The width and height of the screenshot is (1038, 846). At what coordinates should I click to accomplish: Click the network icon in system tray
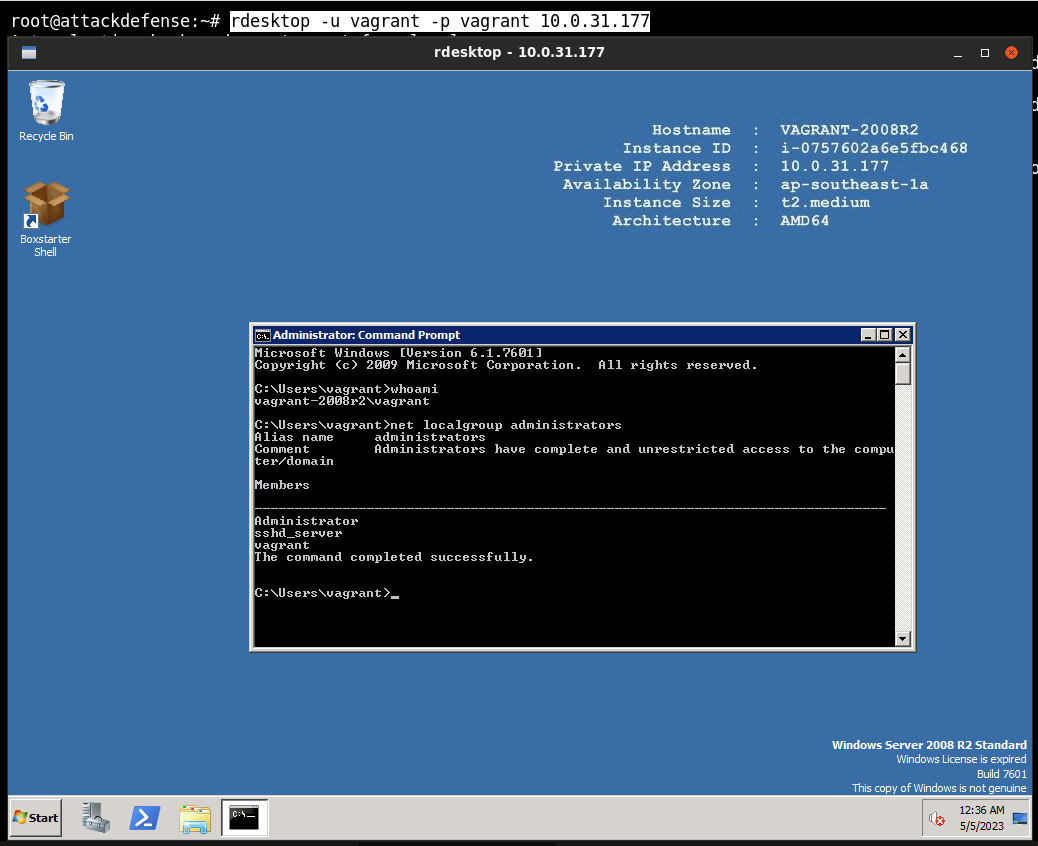(x=1020, y=819)
